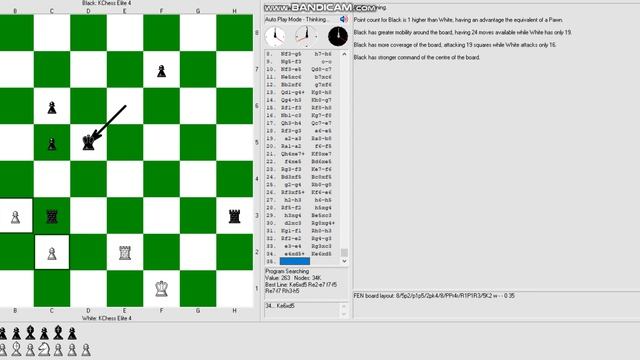This screenshot has width=640, height=360.
Task: Click the captured white bishop piece
Action: (16, 349)
